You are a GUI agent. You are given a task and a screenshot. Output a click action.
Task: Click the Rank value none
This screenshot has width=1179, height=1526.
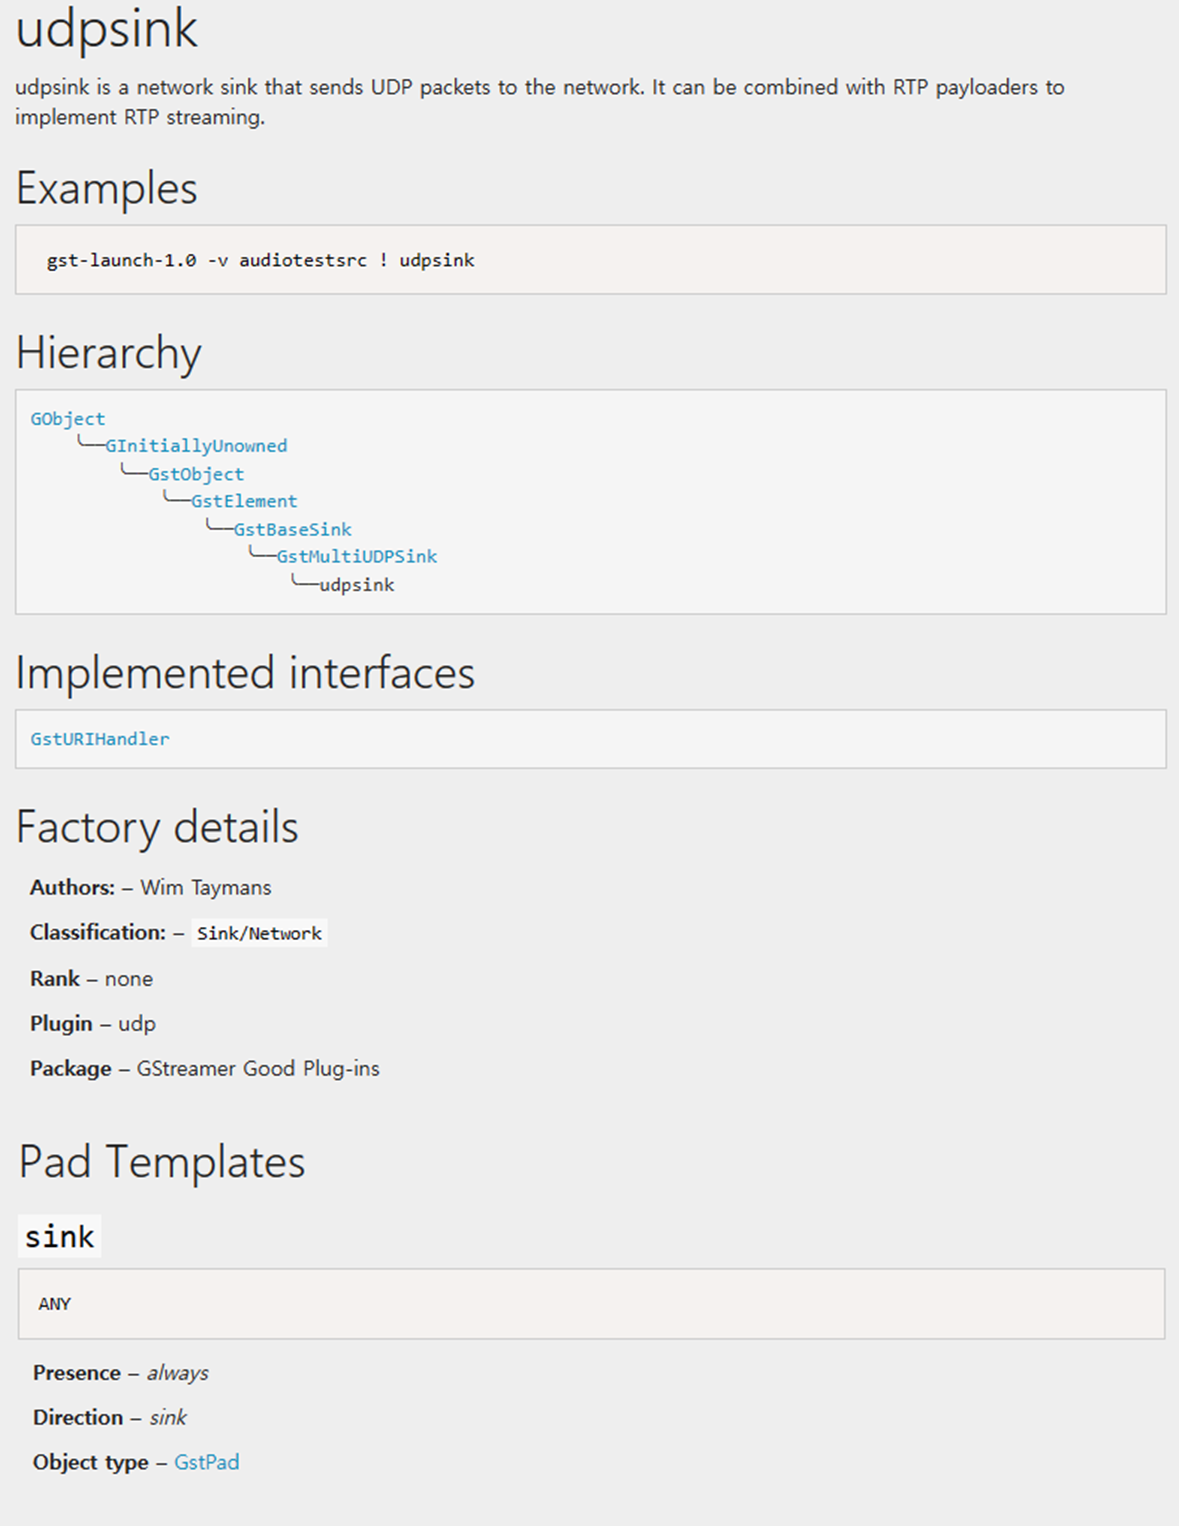point(129,979)
